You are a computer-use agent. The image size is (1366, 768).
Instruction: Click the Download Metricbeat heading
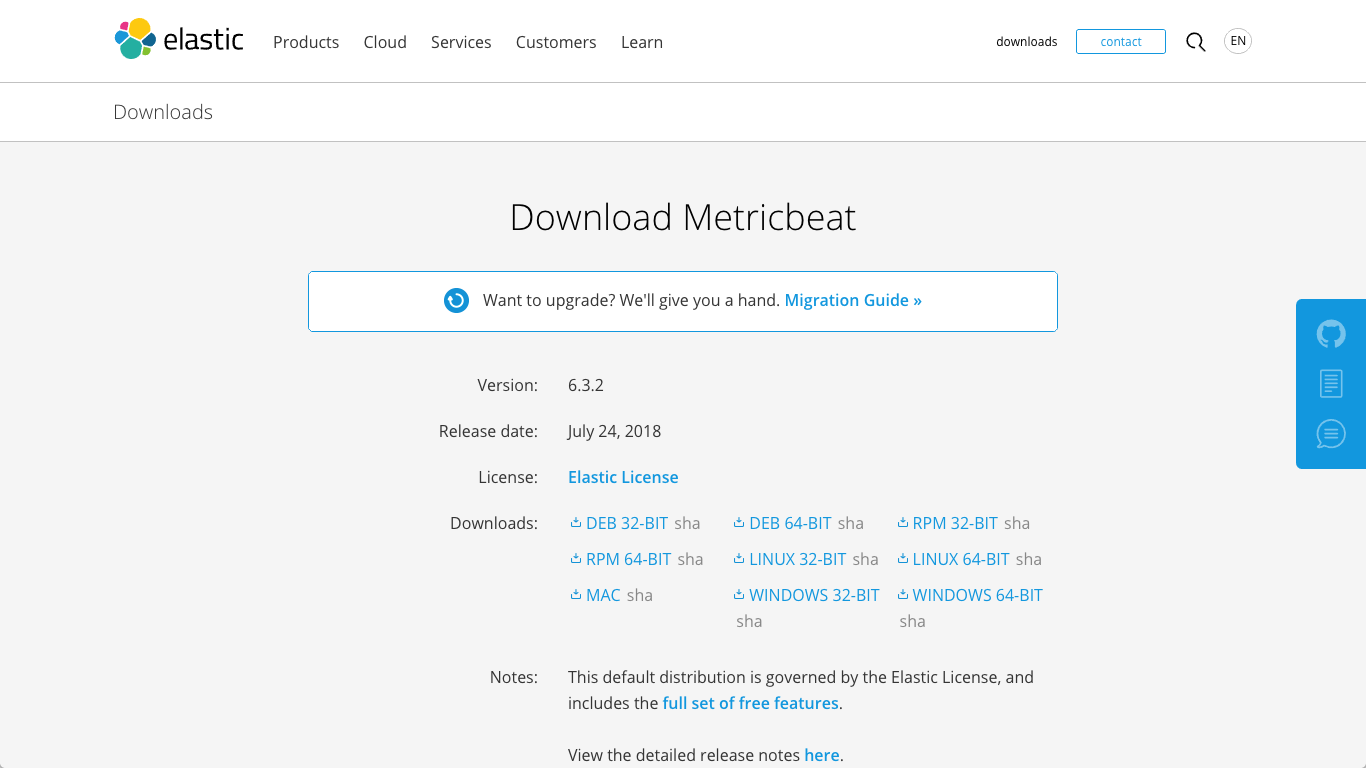point(683,217)
